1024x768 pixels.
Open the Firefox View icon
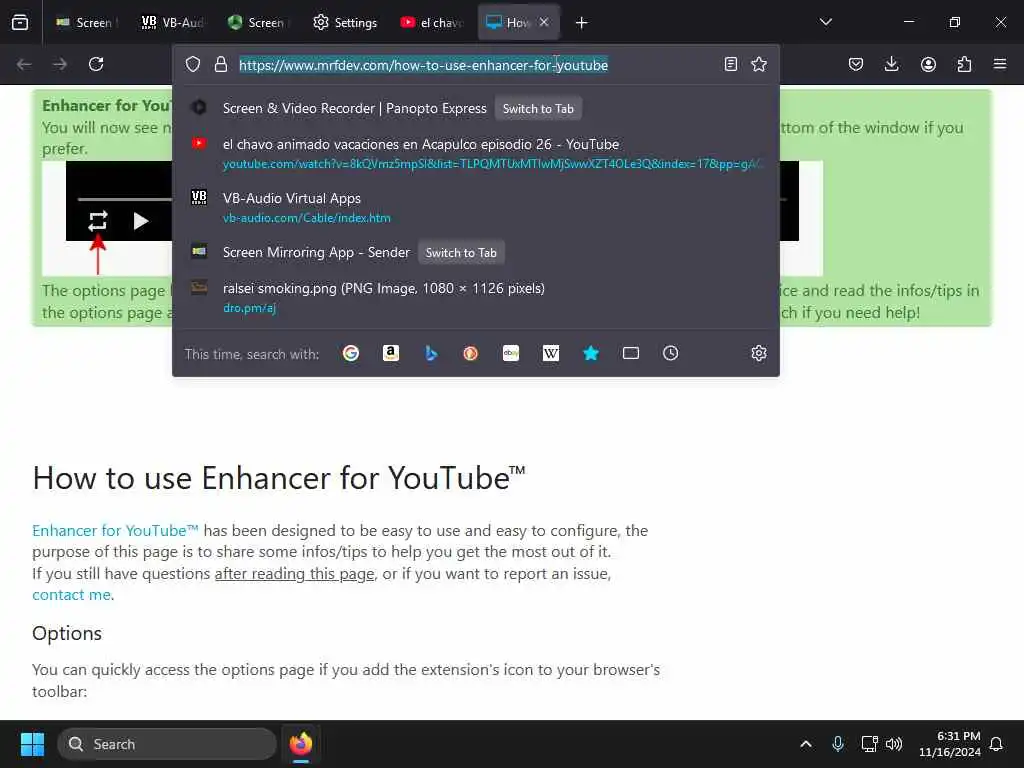[20, 22]
